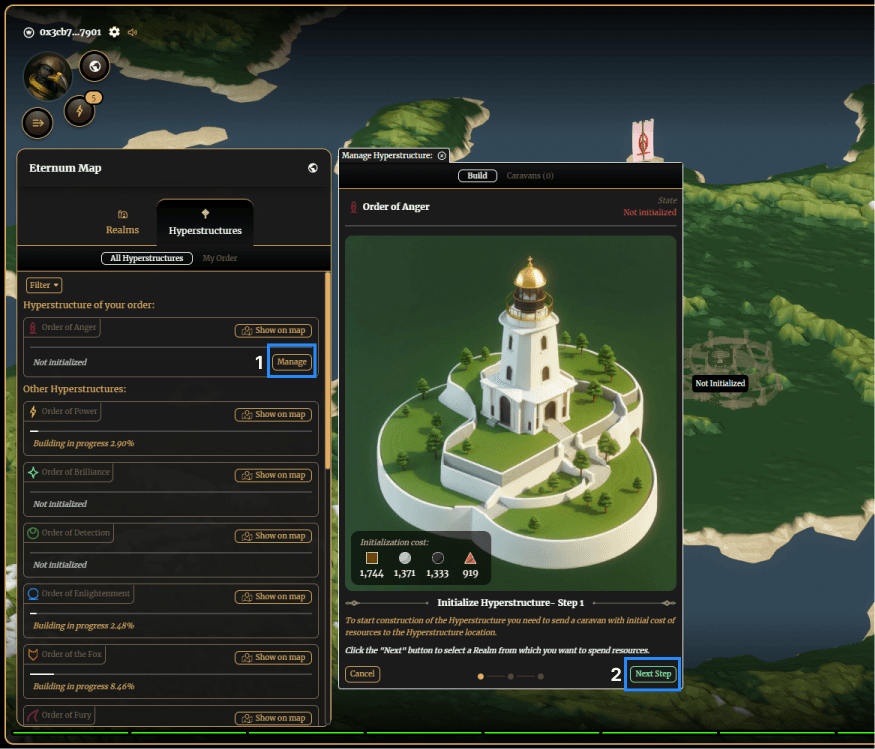Screen dimensions: 875x749
Task: Show Order of Anger on map
Action: (x=273, y=330)
